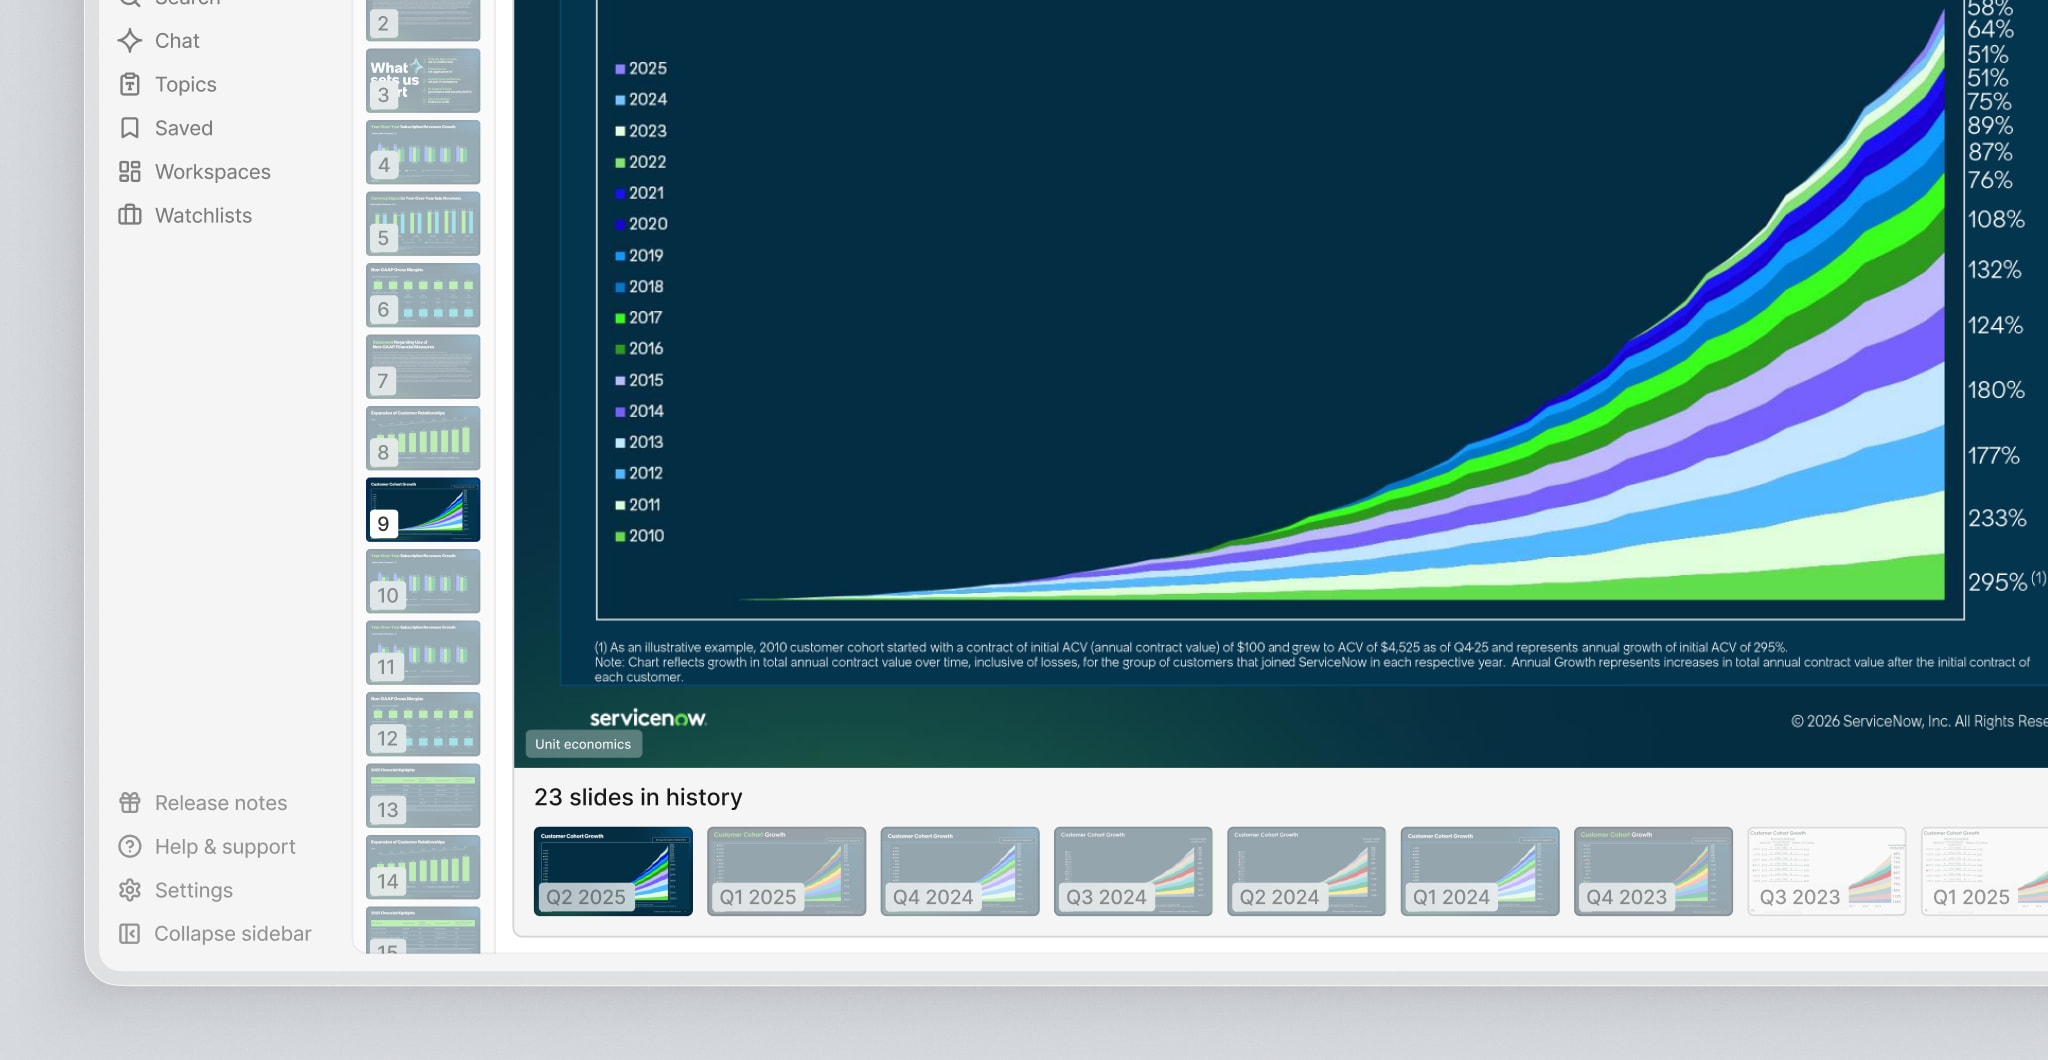2048x1060 pixels.
Task: Go to Workspaces in the sidebar
Action: tap(213, 172)
